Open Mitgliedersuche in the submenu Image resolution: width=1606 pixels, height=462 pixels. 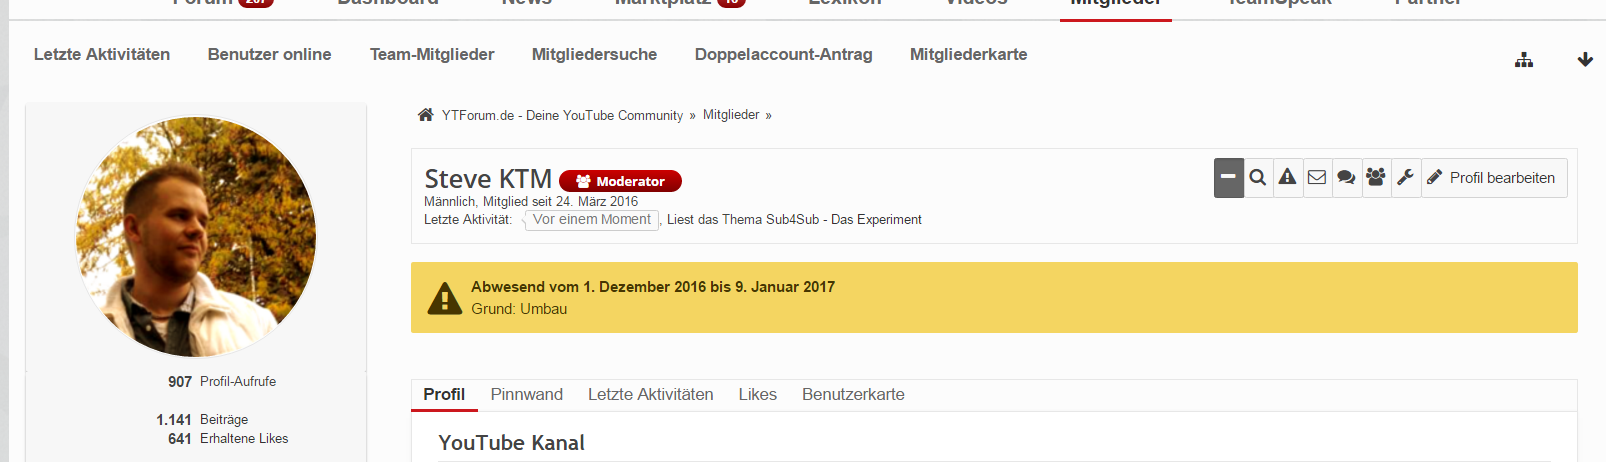[x=594, y=55]
